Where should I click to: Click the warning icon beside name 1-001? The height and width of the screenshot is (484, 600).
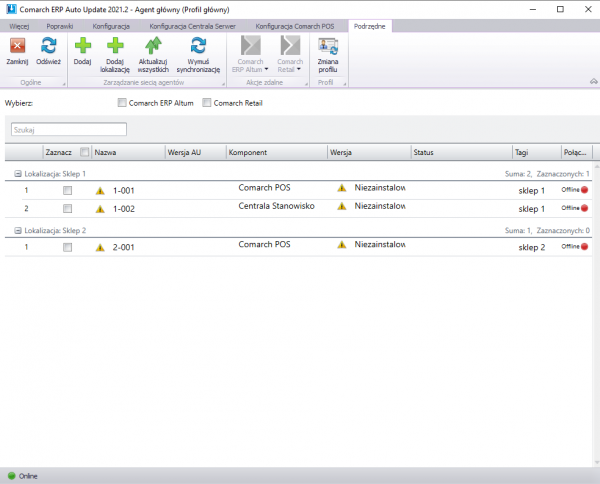coord(100,191)
